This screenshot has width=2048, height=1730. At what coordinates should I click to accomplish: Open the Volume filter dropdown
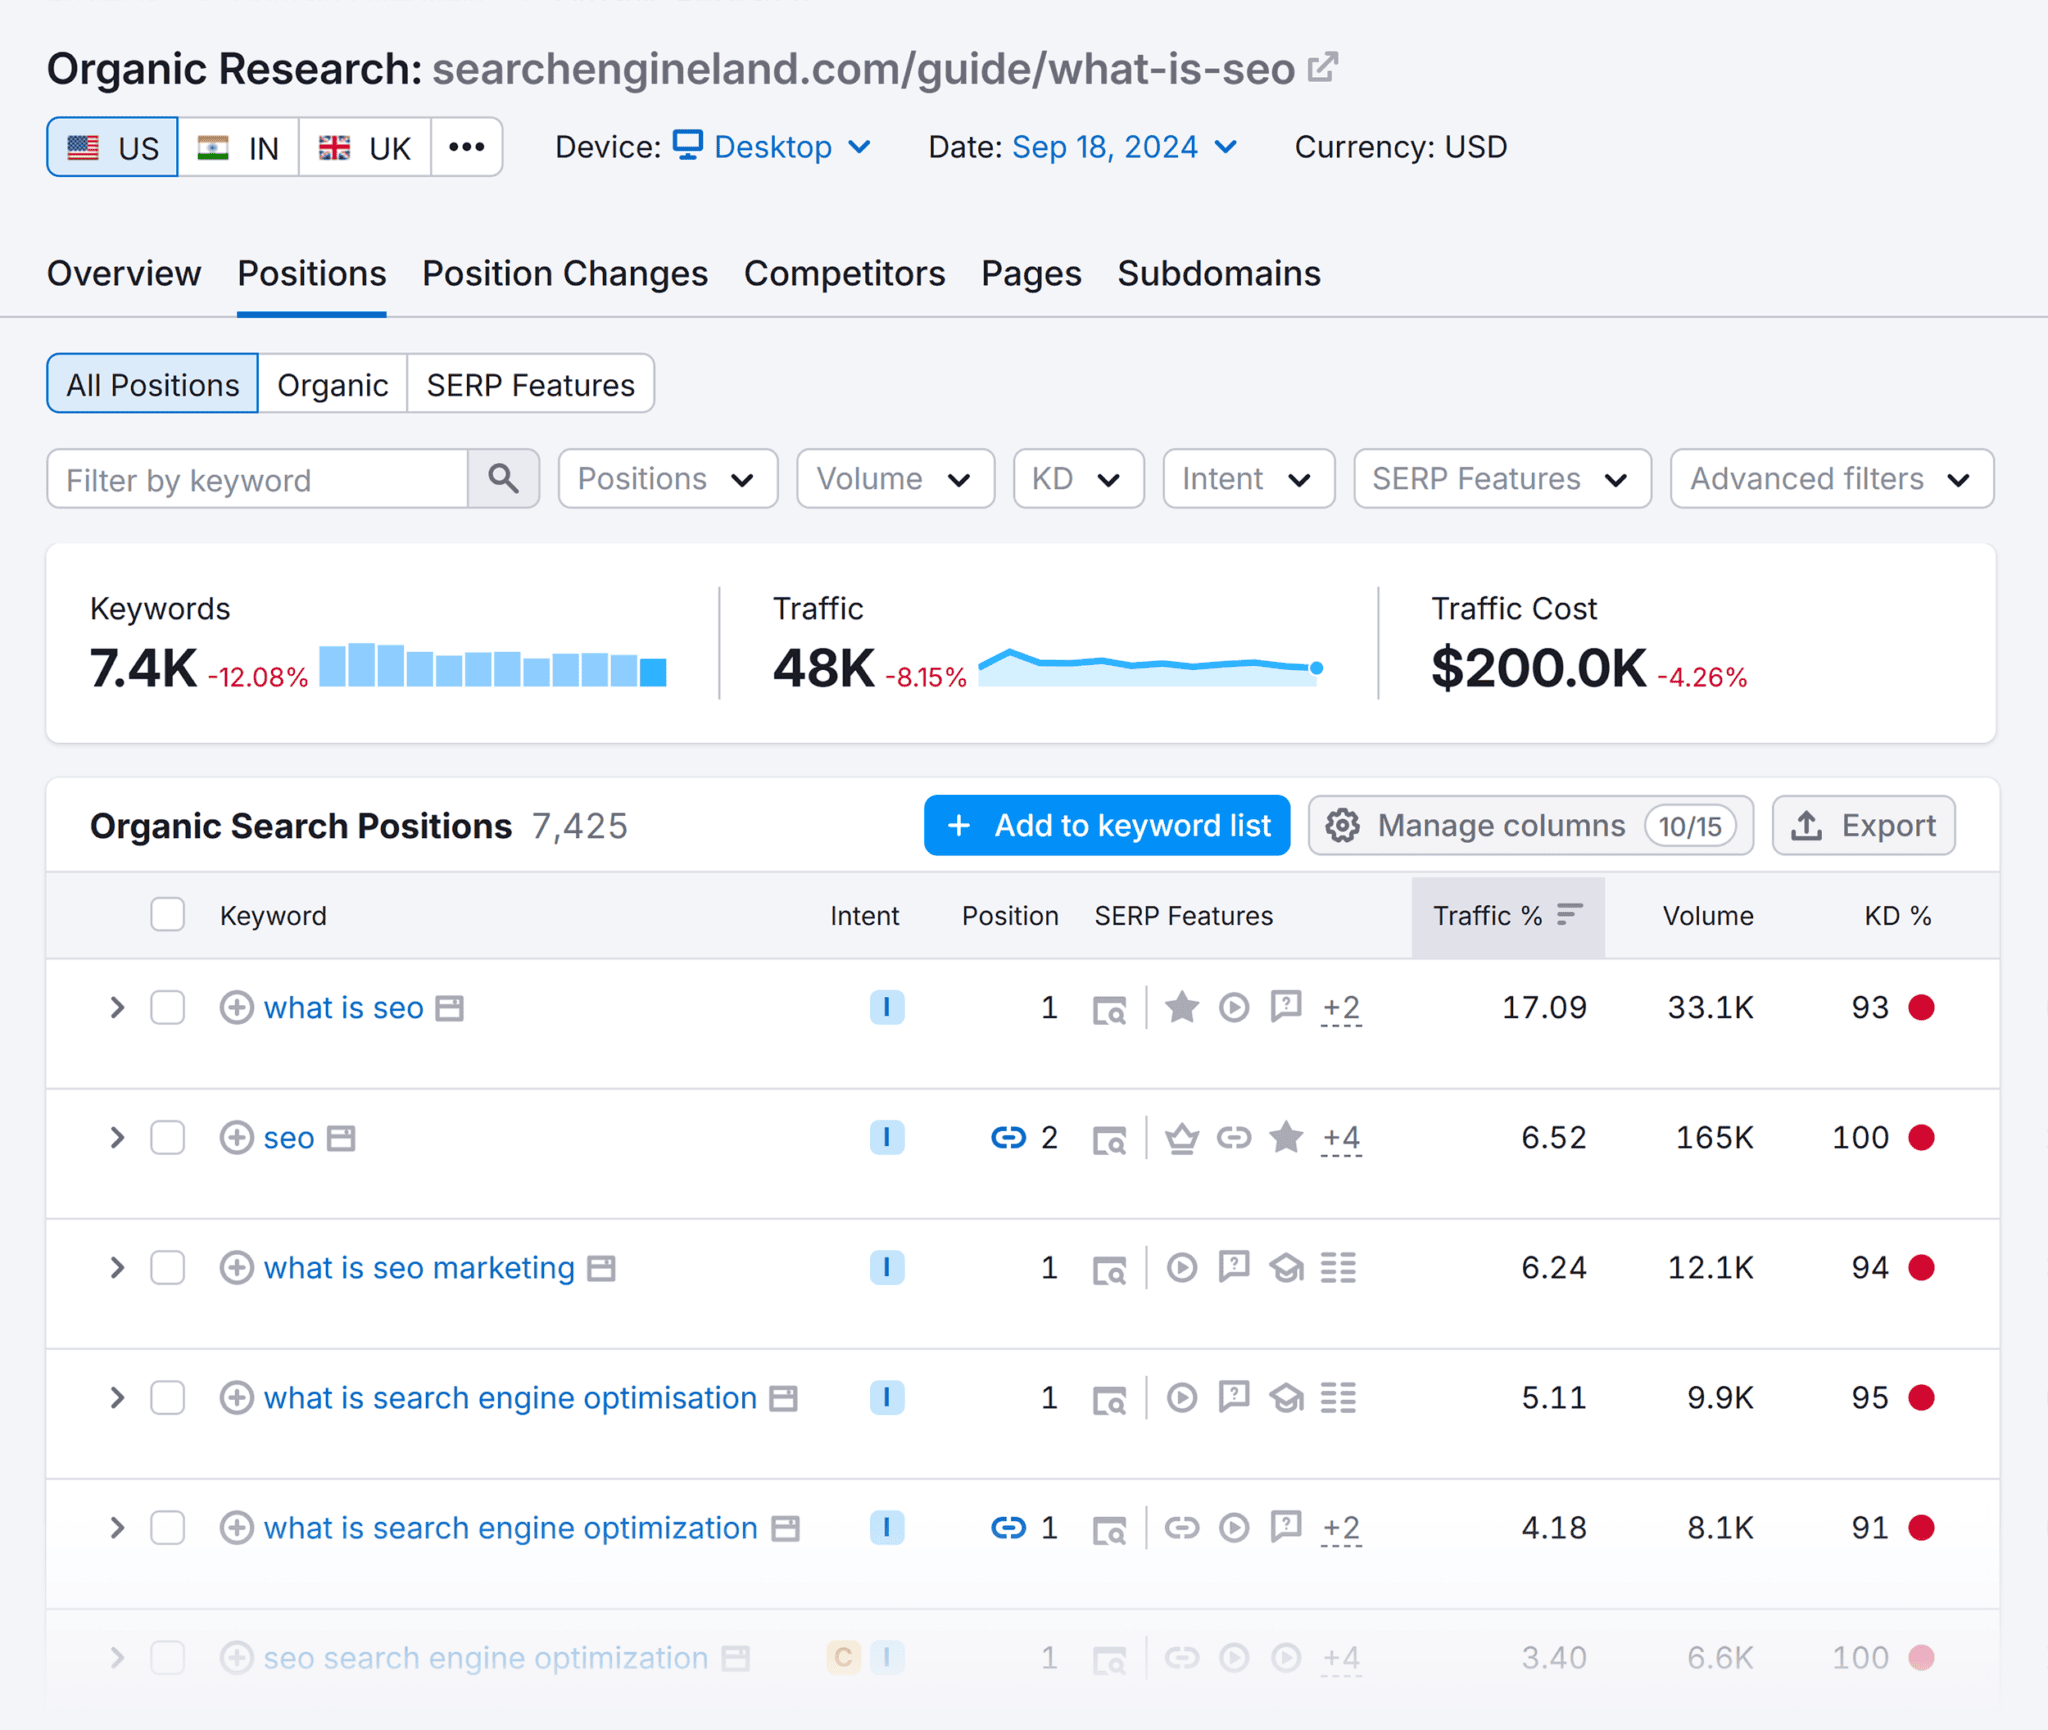click(x=895, y=479)
